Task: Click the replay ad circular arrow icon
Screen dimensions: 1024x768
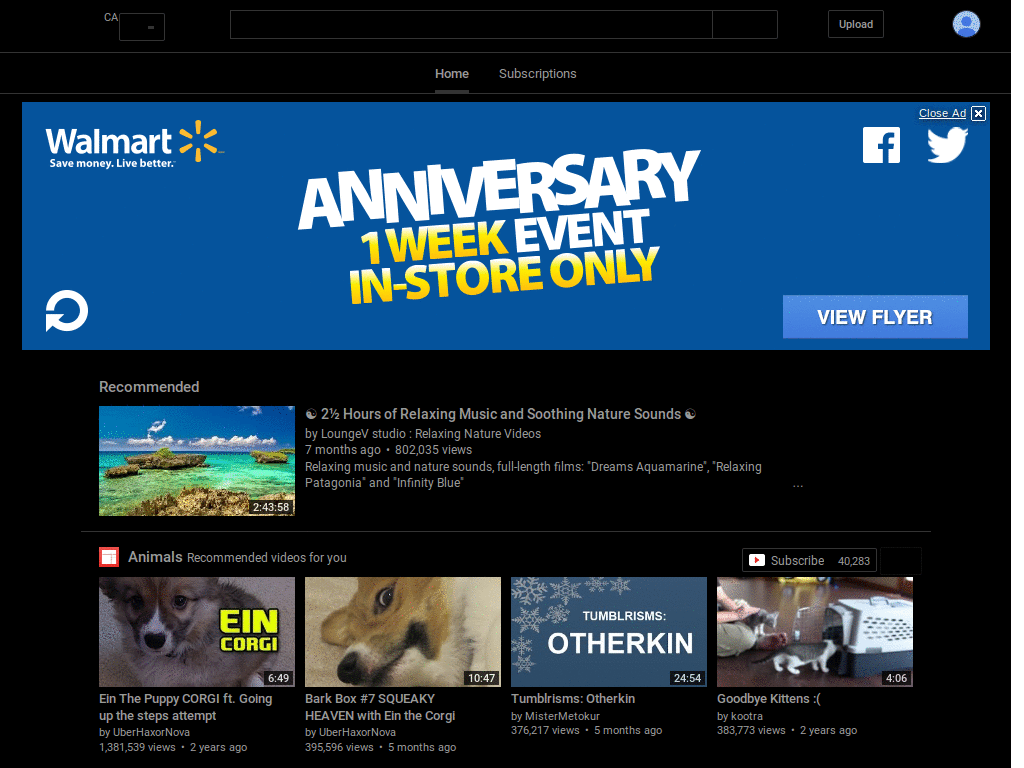Action: 67,311
